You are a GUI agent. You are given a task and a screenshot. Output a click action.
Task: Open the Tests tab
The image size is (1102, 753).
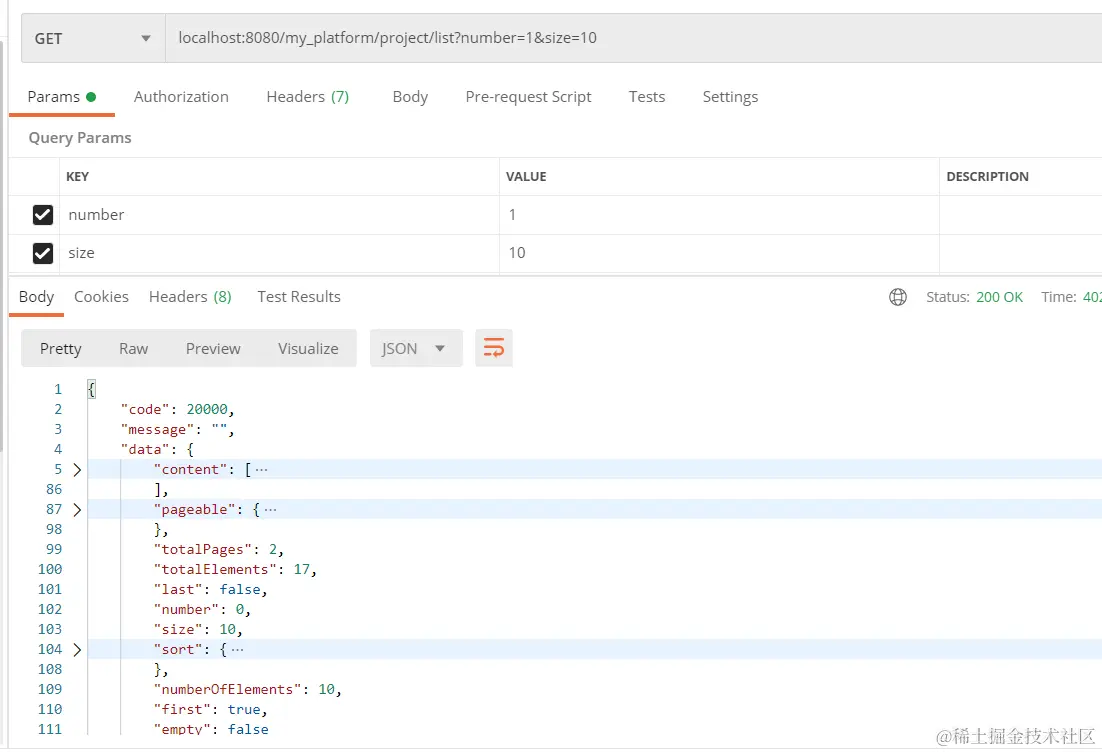point(647,97)
